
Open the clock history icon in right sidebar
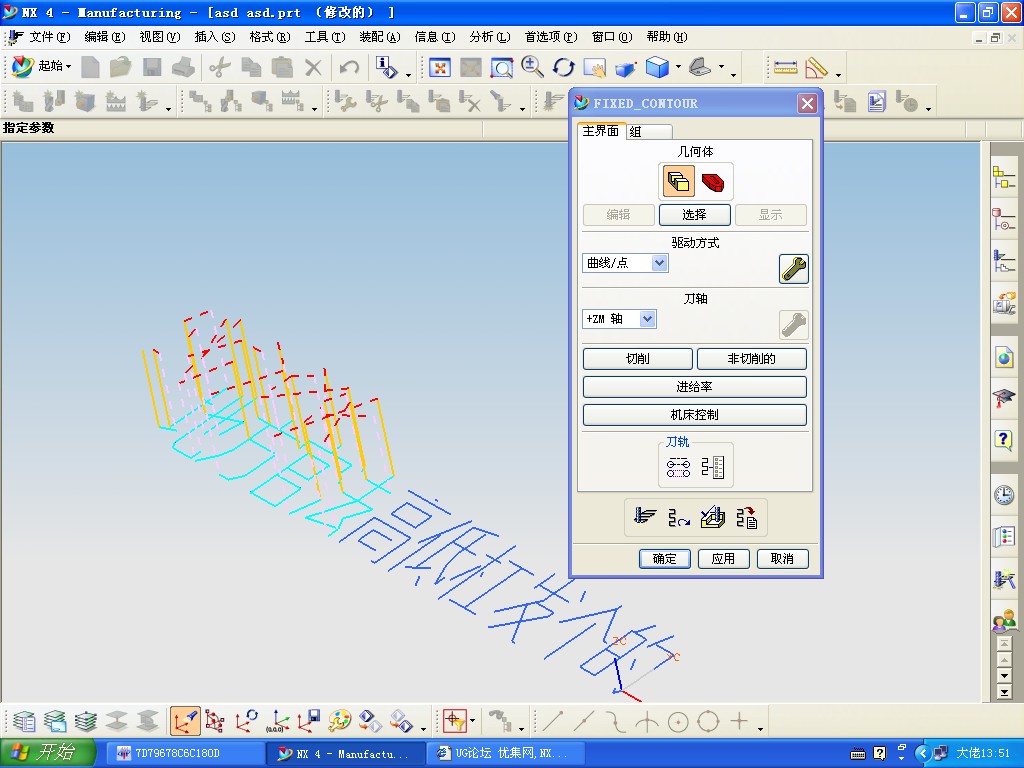pyautogui.click(x=1004, y=494)
